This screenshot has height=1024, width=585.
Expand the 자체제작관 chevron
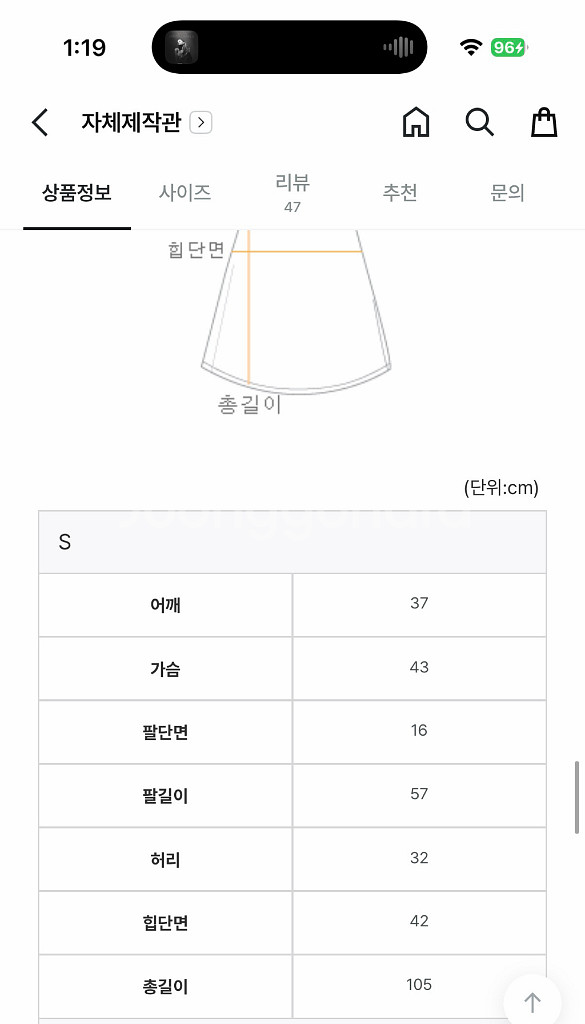pyautogui.click(x=200, y=121)
